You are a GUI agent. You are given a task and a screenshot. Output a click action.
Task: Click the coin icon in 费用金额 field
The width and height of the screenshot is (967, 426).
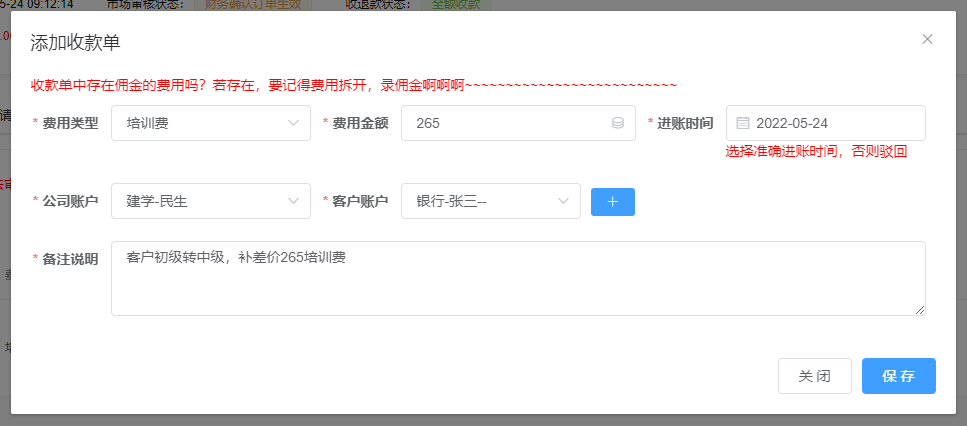click(x=618, y=123)
